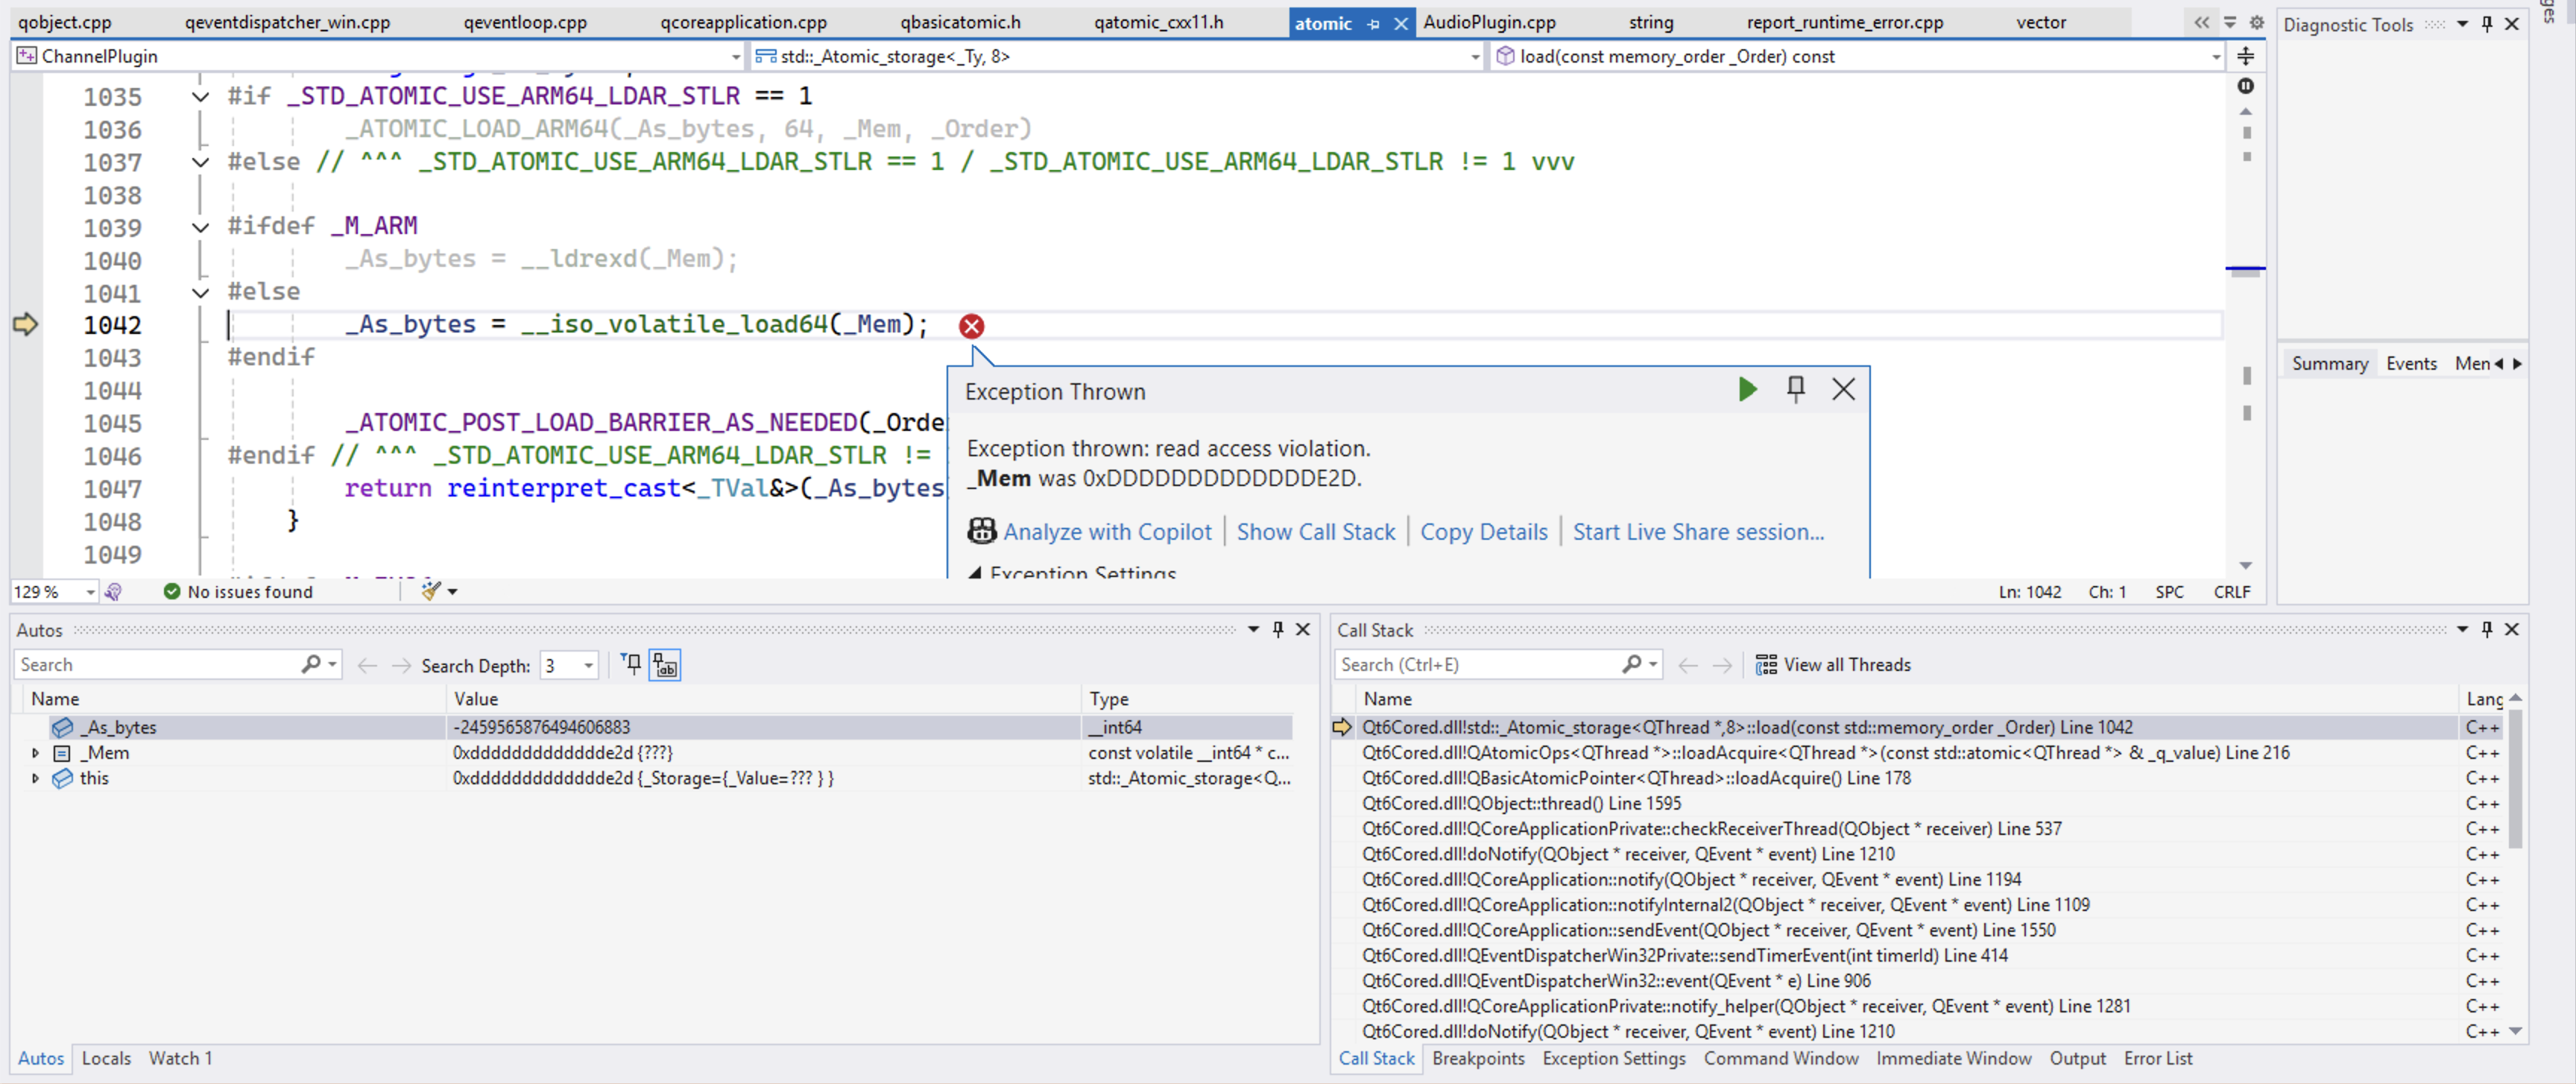Click the Copy Details link
Viewport: 2576px width, 1084px height.
1483,532
